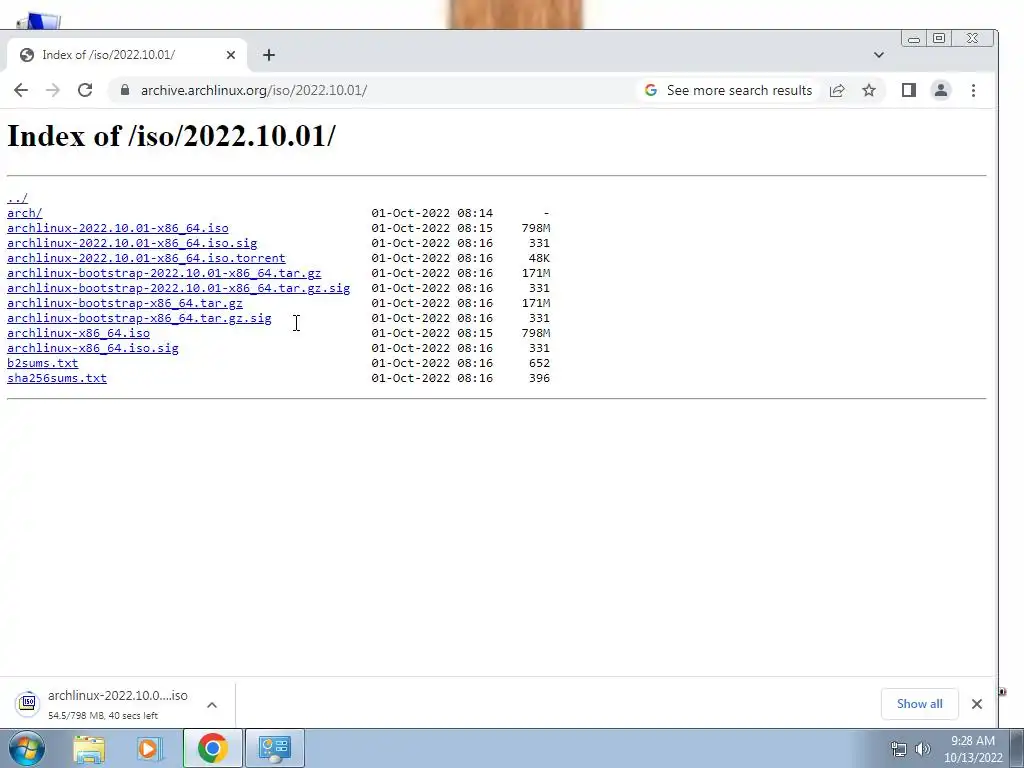Click Show all downloads button
1024x768 pixels.
point(920,704)
